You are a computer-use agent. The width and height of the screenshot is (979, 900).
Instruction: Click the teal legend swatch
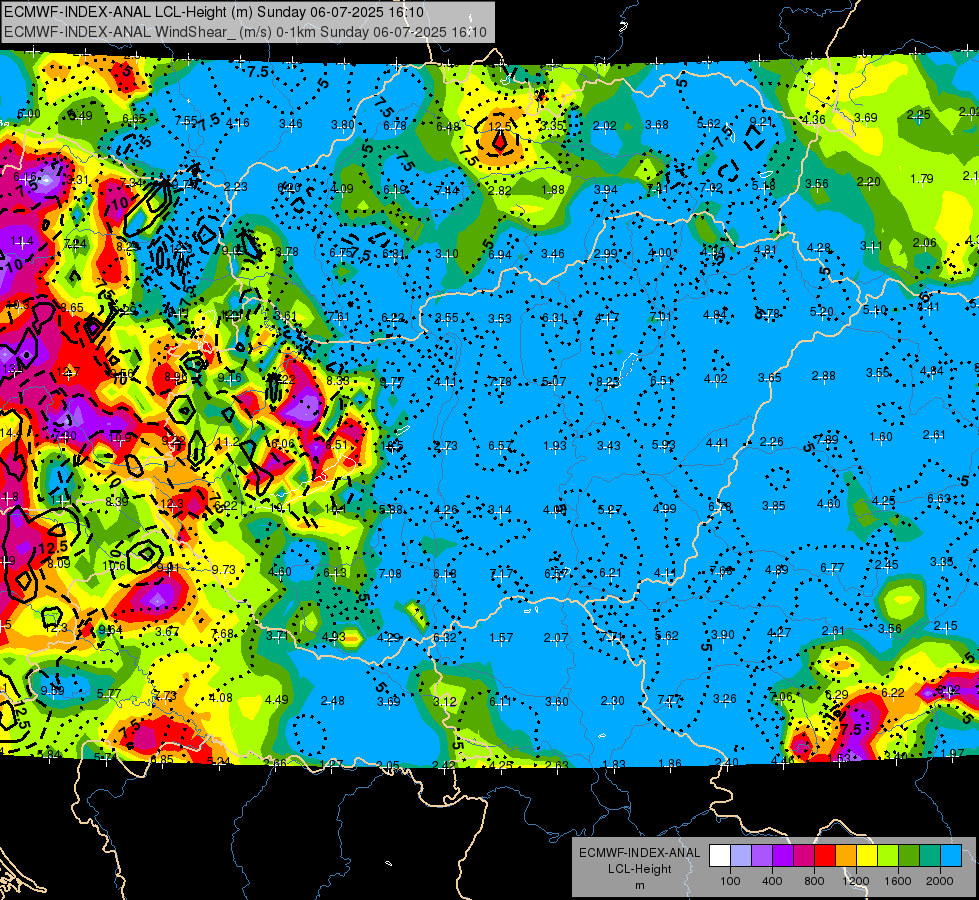point(930,856)
